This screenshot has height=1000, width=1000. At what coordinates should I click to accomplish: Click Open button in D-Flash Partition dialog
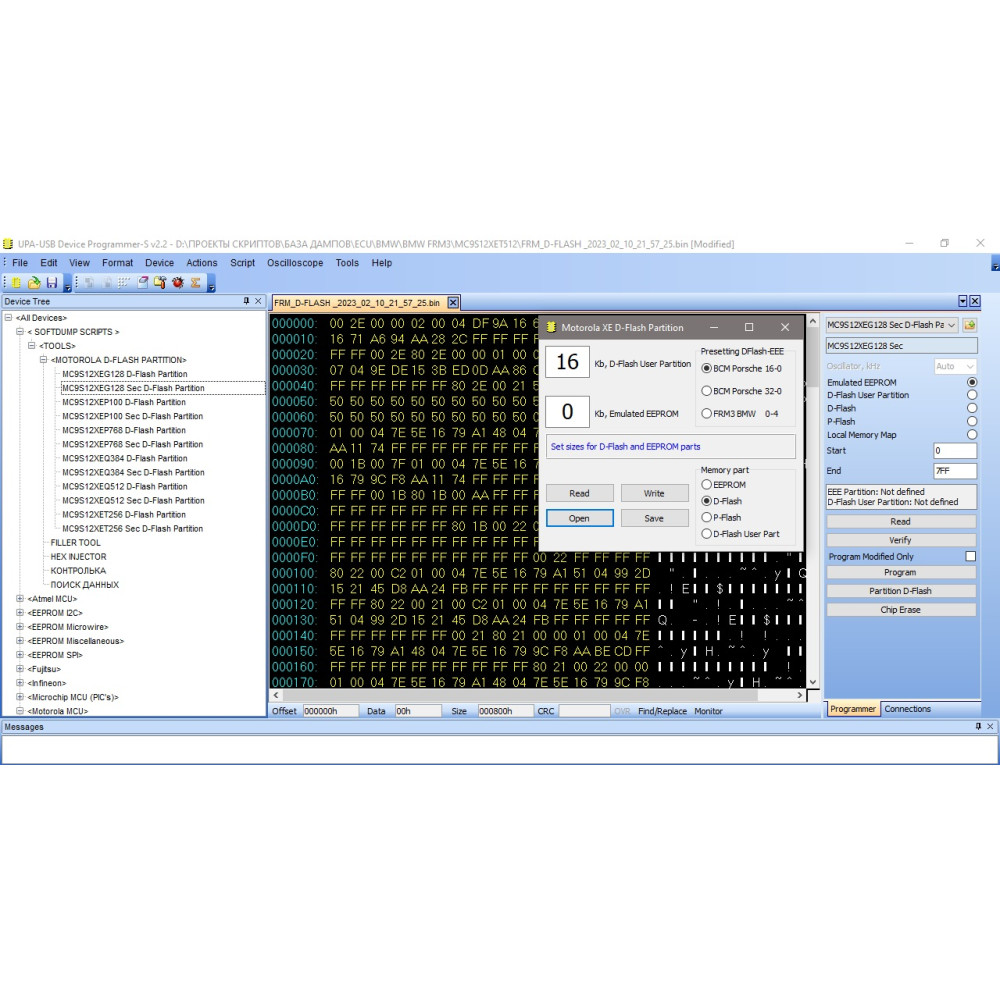(x=579, y=518)
